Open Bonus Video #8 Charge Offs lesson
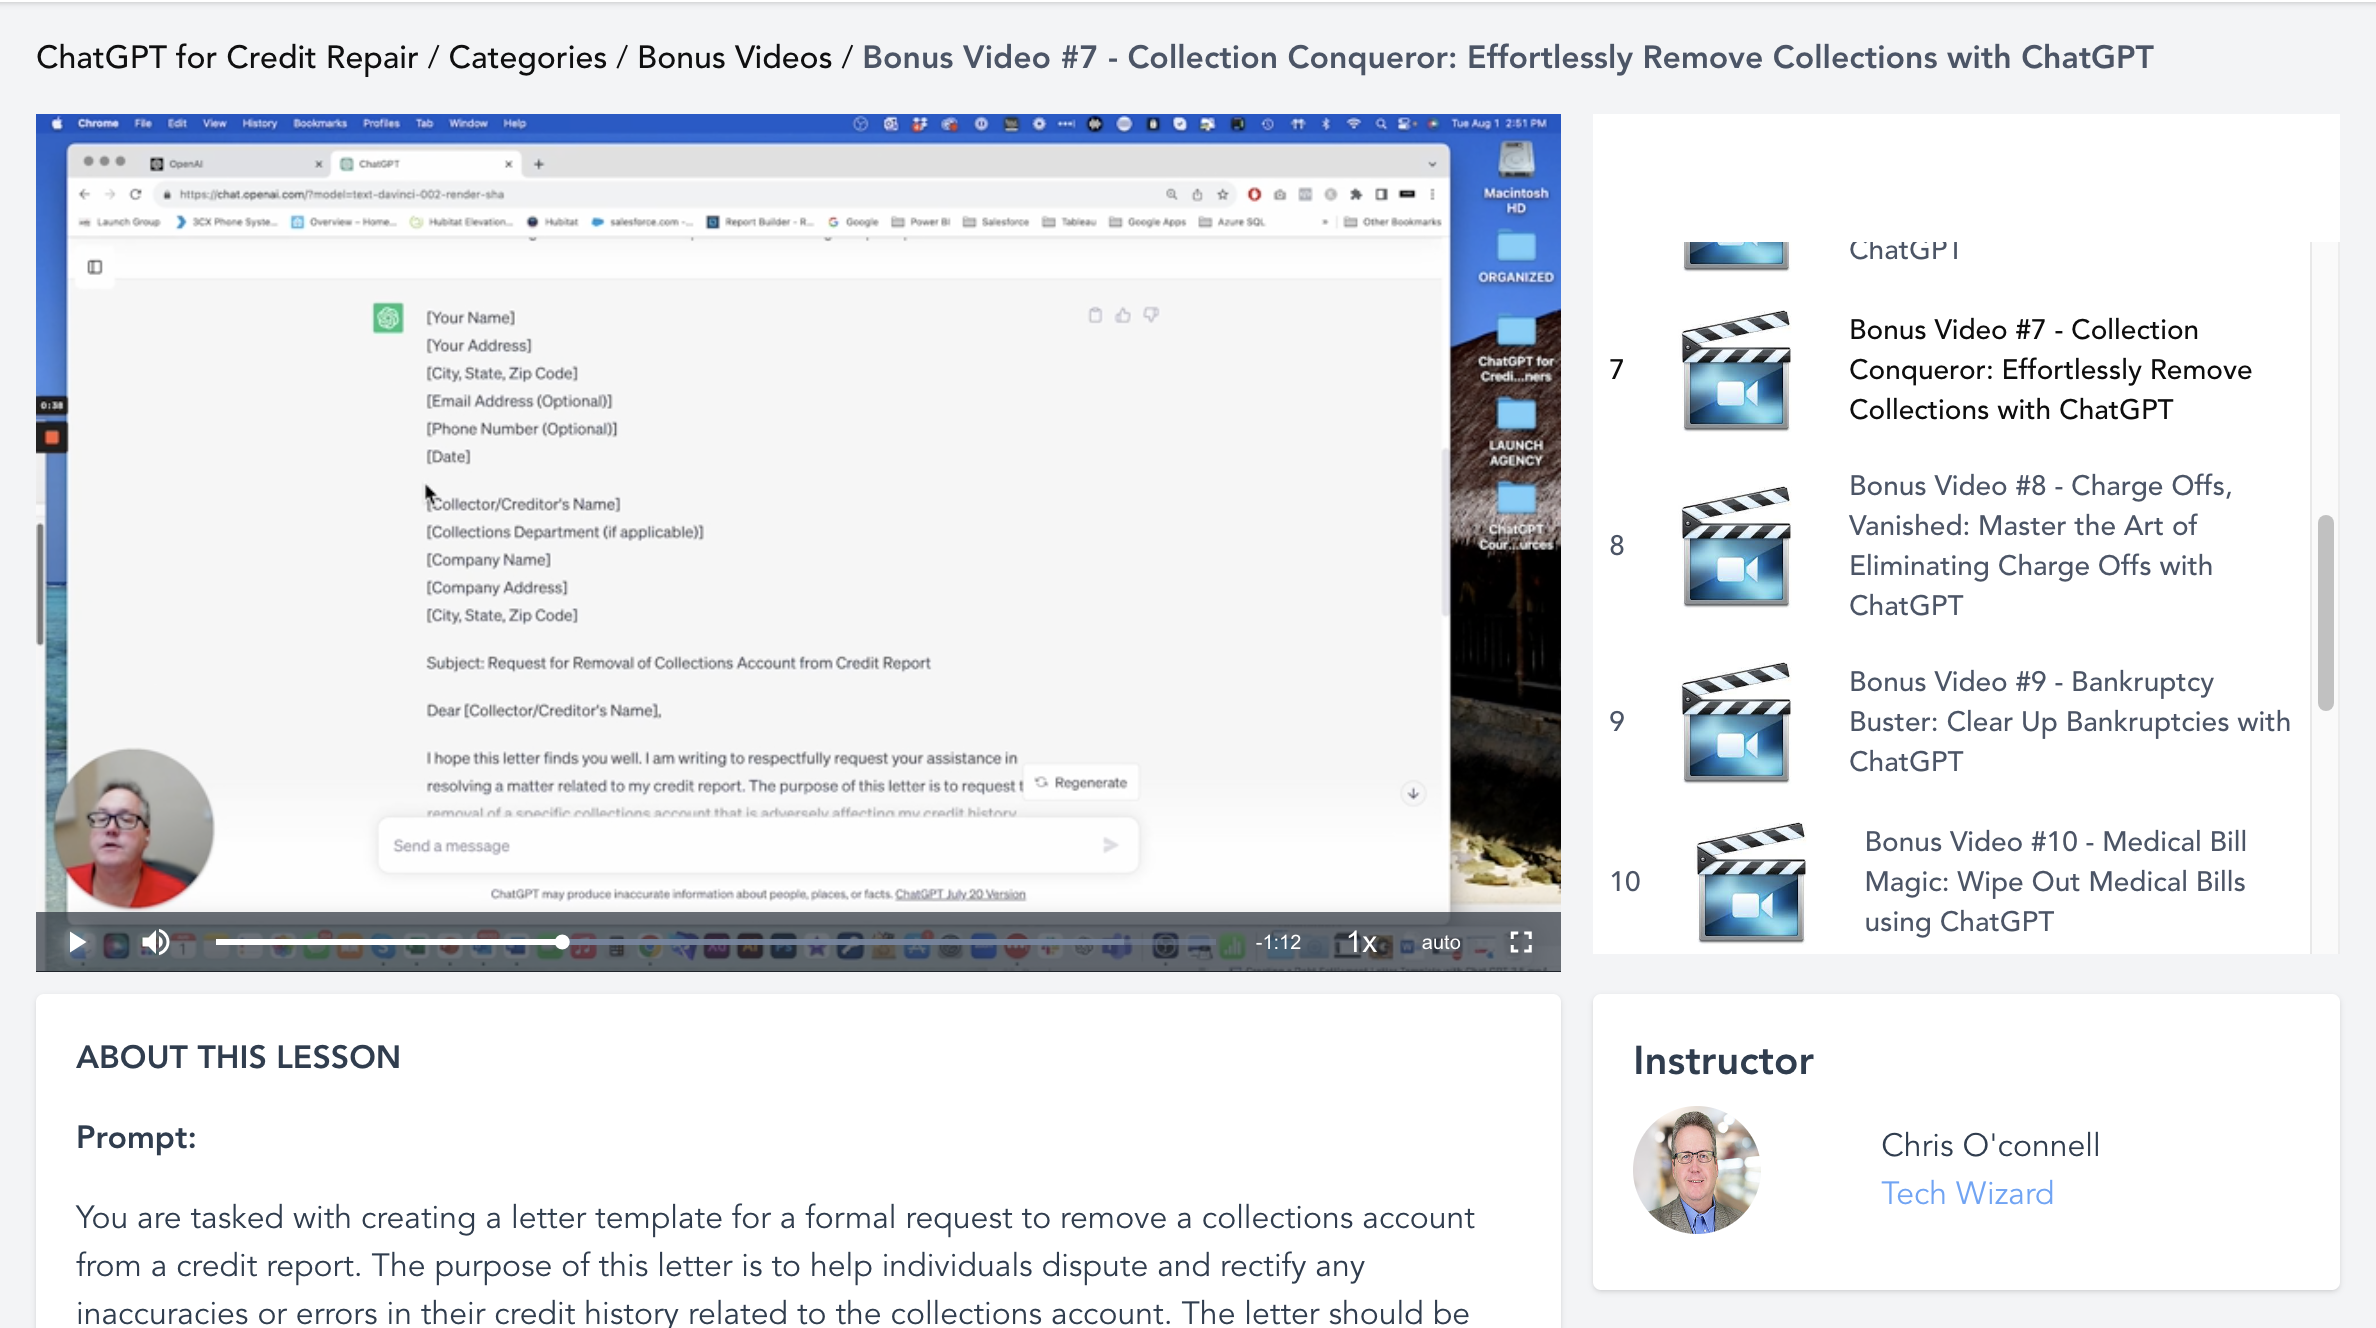Screen dimensions: 2376x1328 [2041, 545]
